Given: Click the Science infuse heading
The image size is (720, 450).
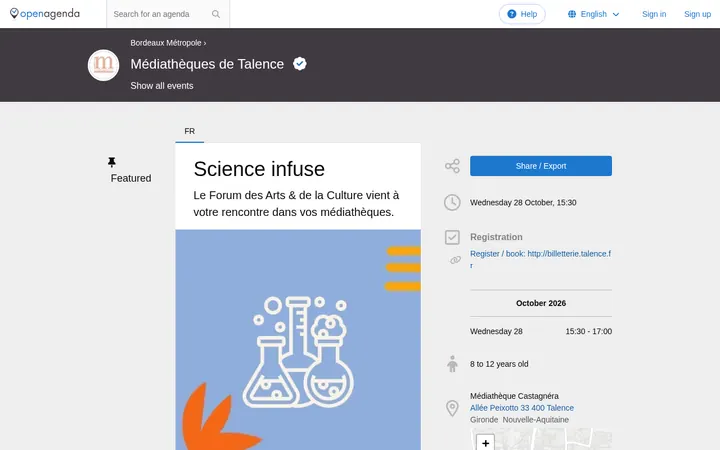Looking at the screenshot, I should tap(259, 169).
